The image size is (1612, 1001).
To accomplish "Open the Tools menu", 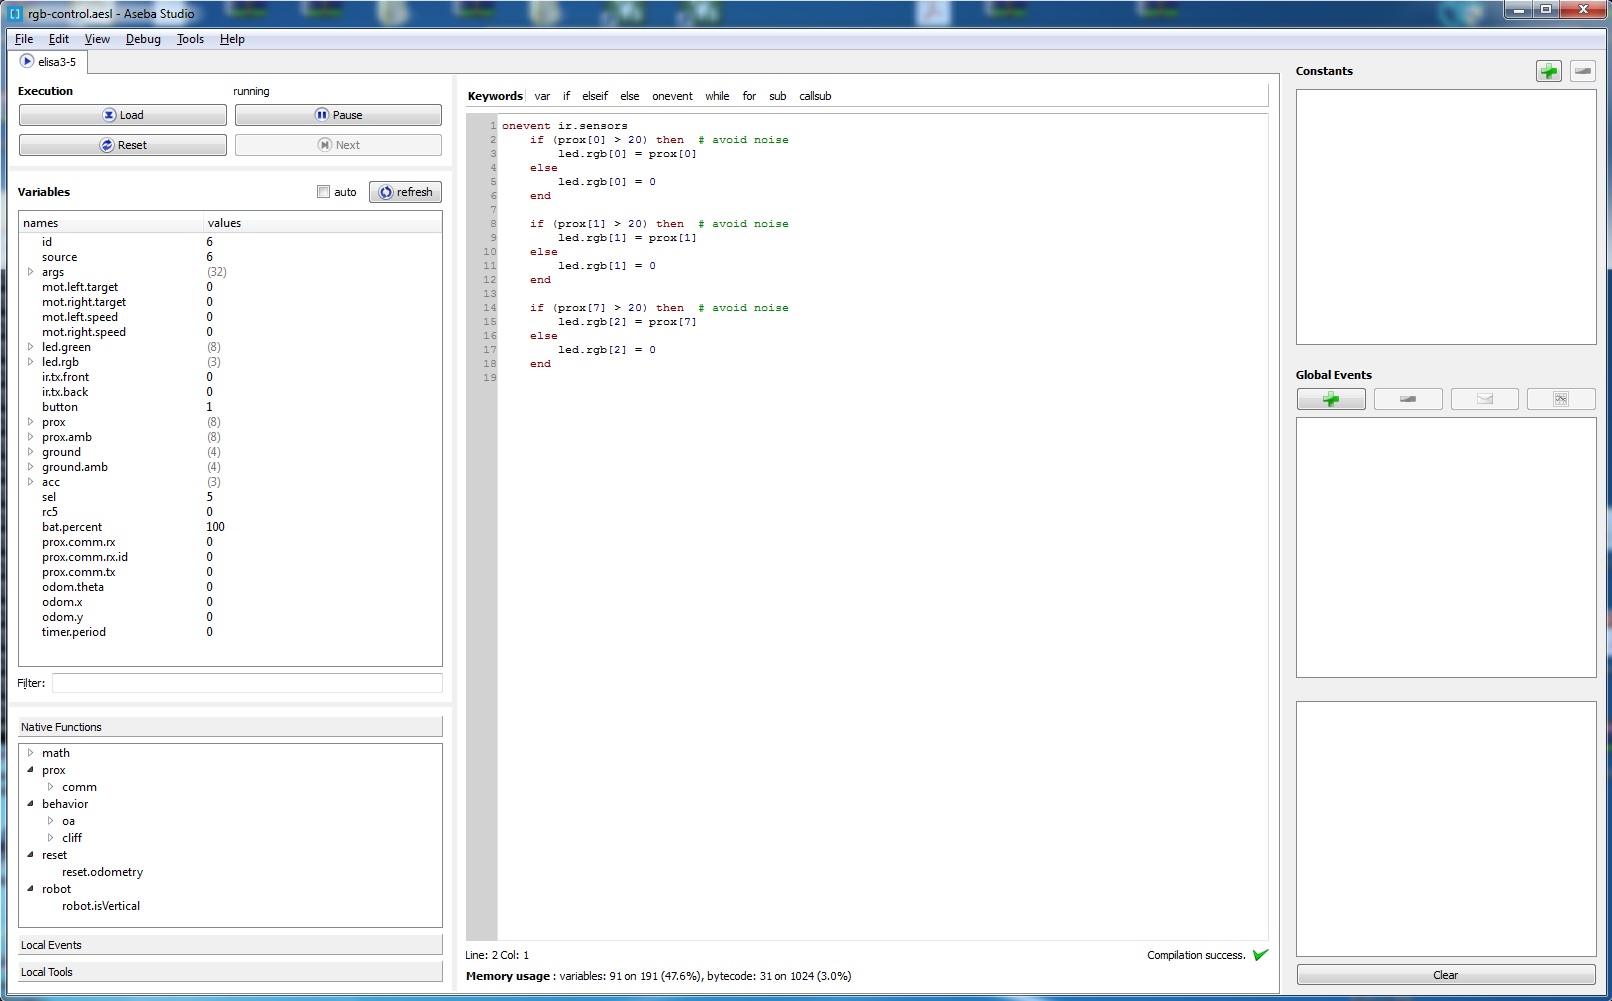I will click(190, 39).
